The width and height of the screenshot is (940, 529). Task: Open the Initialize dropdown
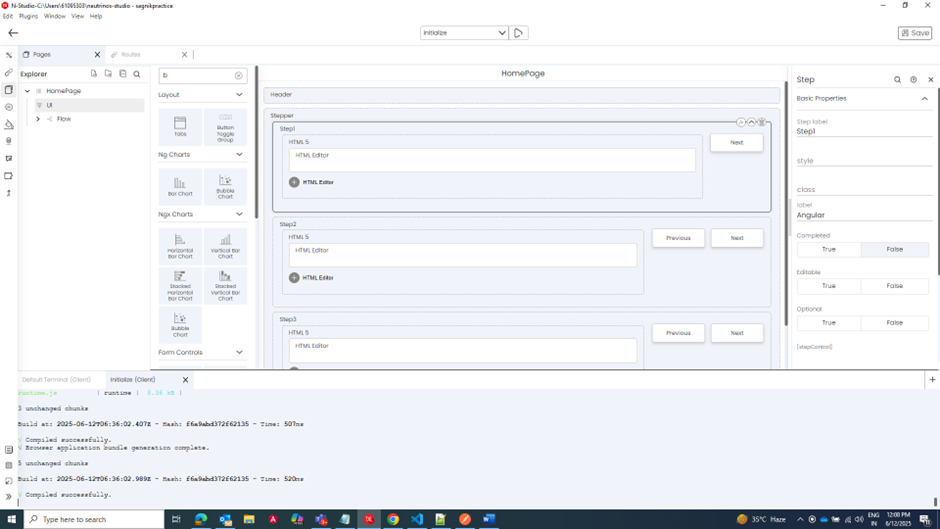coord(464,33)
